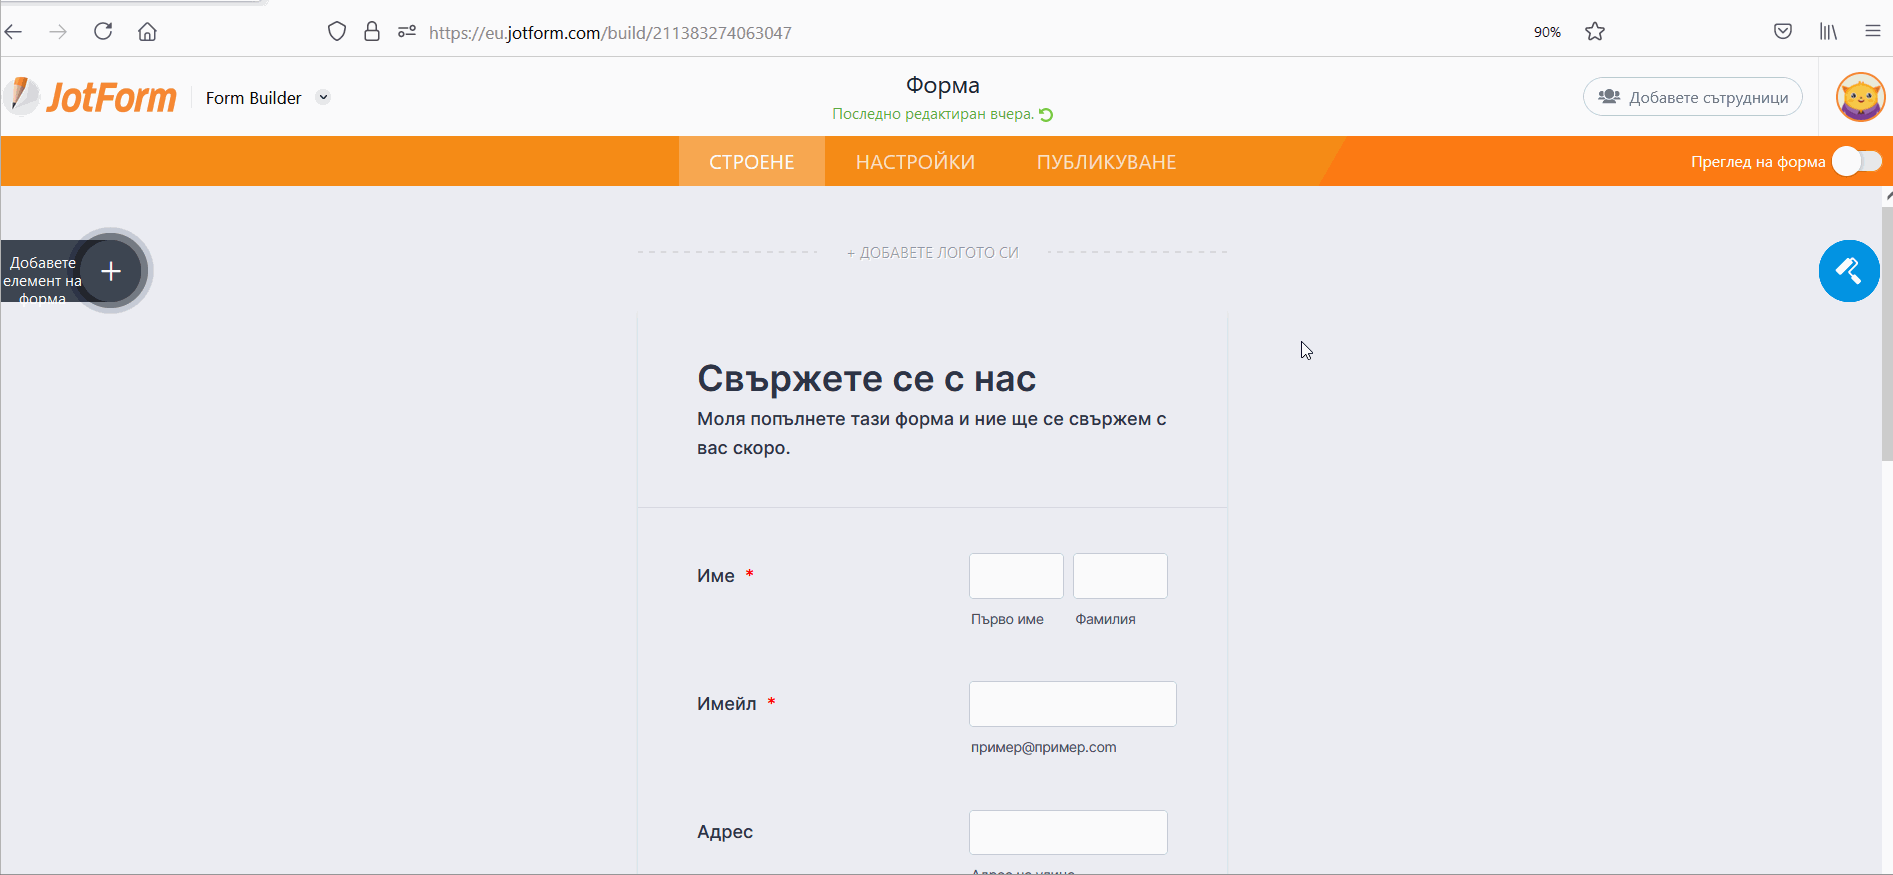Viewport: 1893px width, 875px height.
Task: Click the Добавете сътрудници button
Action: [1692, 97]
